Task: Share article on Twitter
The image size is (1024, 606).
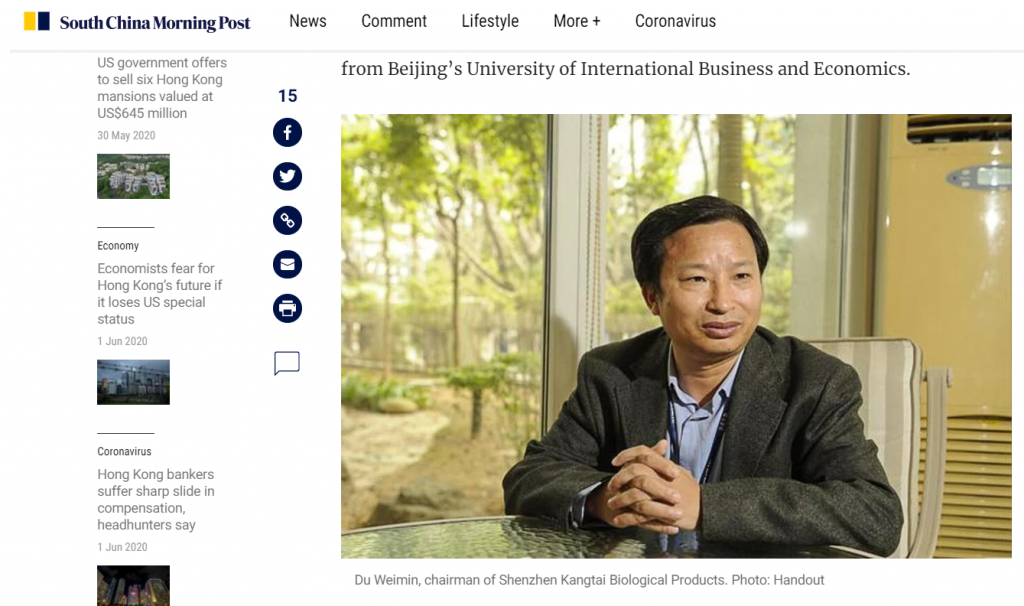Action: point(287,177)
